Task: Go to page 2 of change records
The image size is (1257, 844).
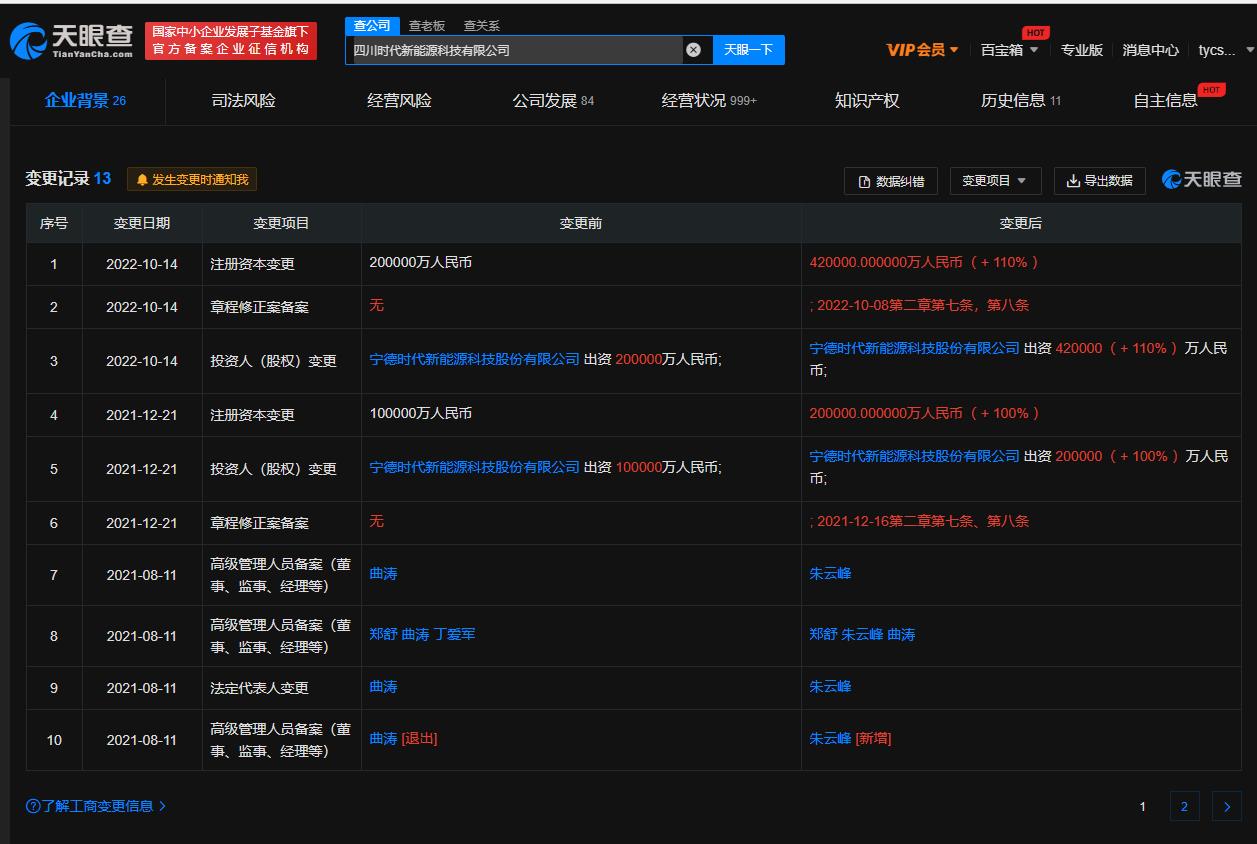Action: [x=1184, y=806]
